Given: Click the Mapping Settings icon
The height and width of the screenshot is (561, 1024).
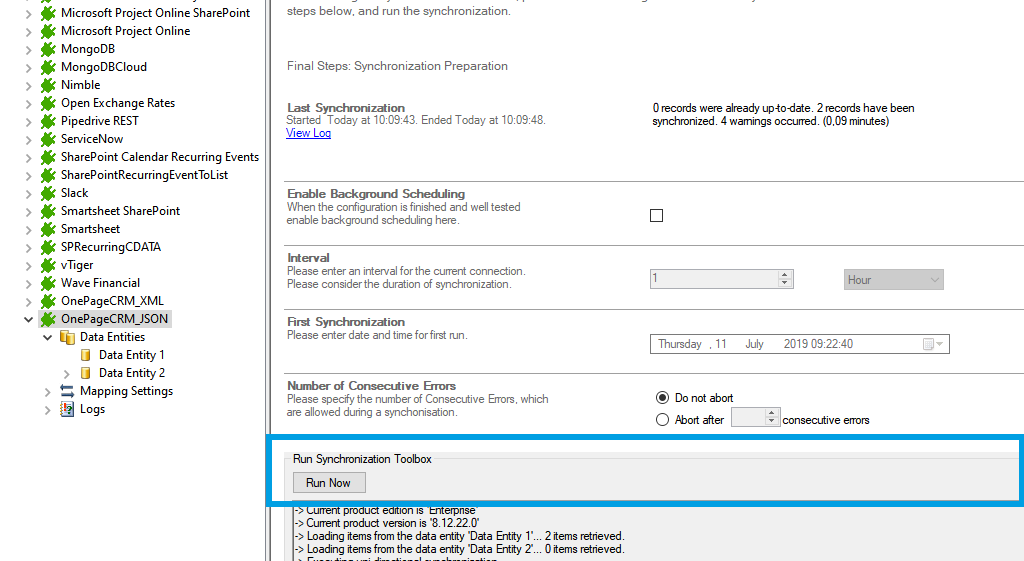Looking at the screenshot, I should (x=67, y=391).
